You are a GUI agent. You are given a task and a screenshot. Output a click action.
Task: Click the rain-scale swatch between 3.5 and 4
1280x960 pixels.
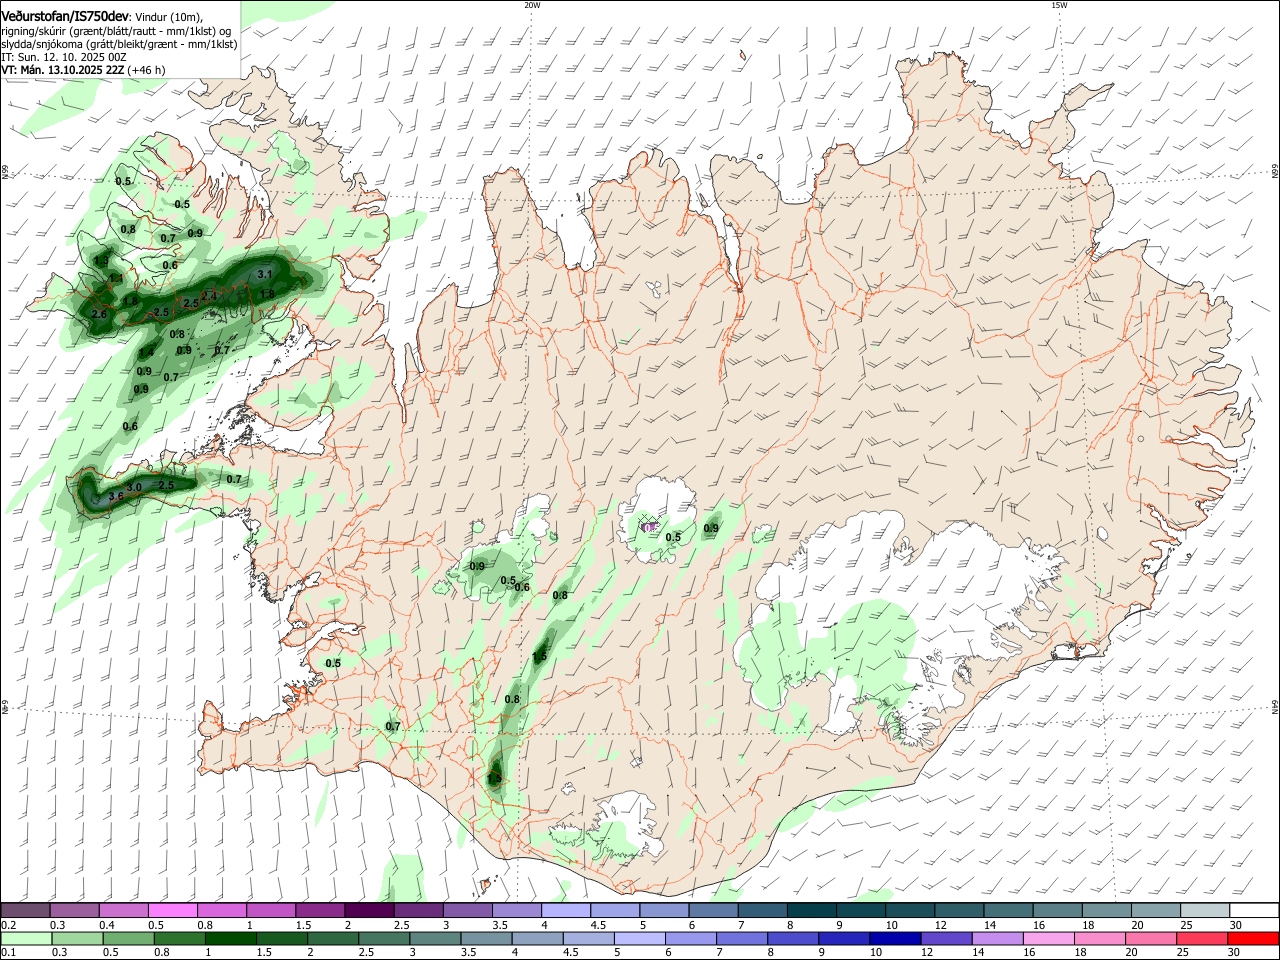click(x=484, y=939)
